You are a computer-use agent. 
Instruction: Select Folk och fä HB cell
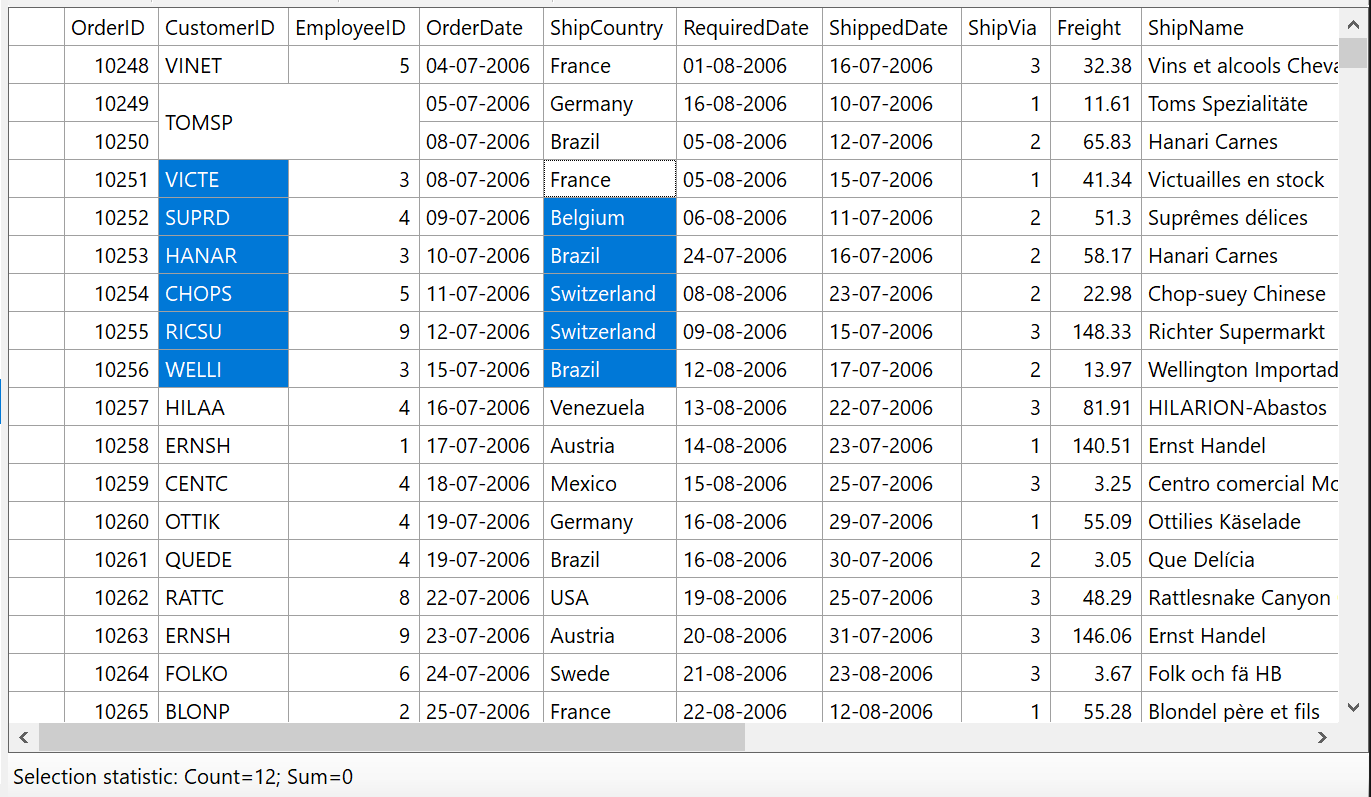tap(1240, 674)
